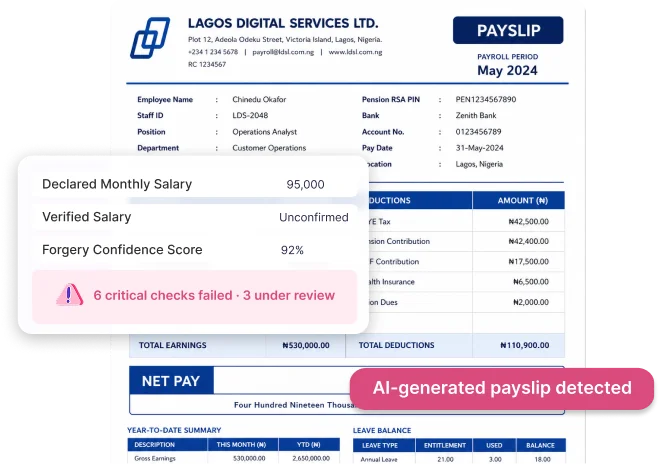The height and width of the screenshot is (464, 659).
Task: Click the department Customer Operations
Action: point(269,148)
